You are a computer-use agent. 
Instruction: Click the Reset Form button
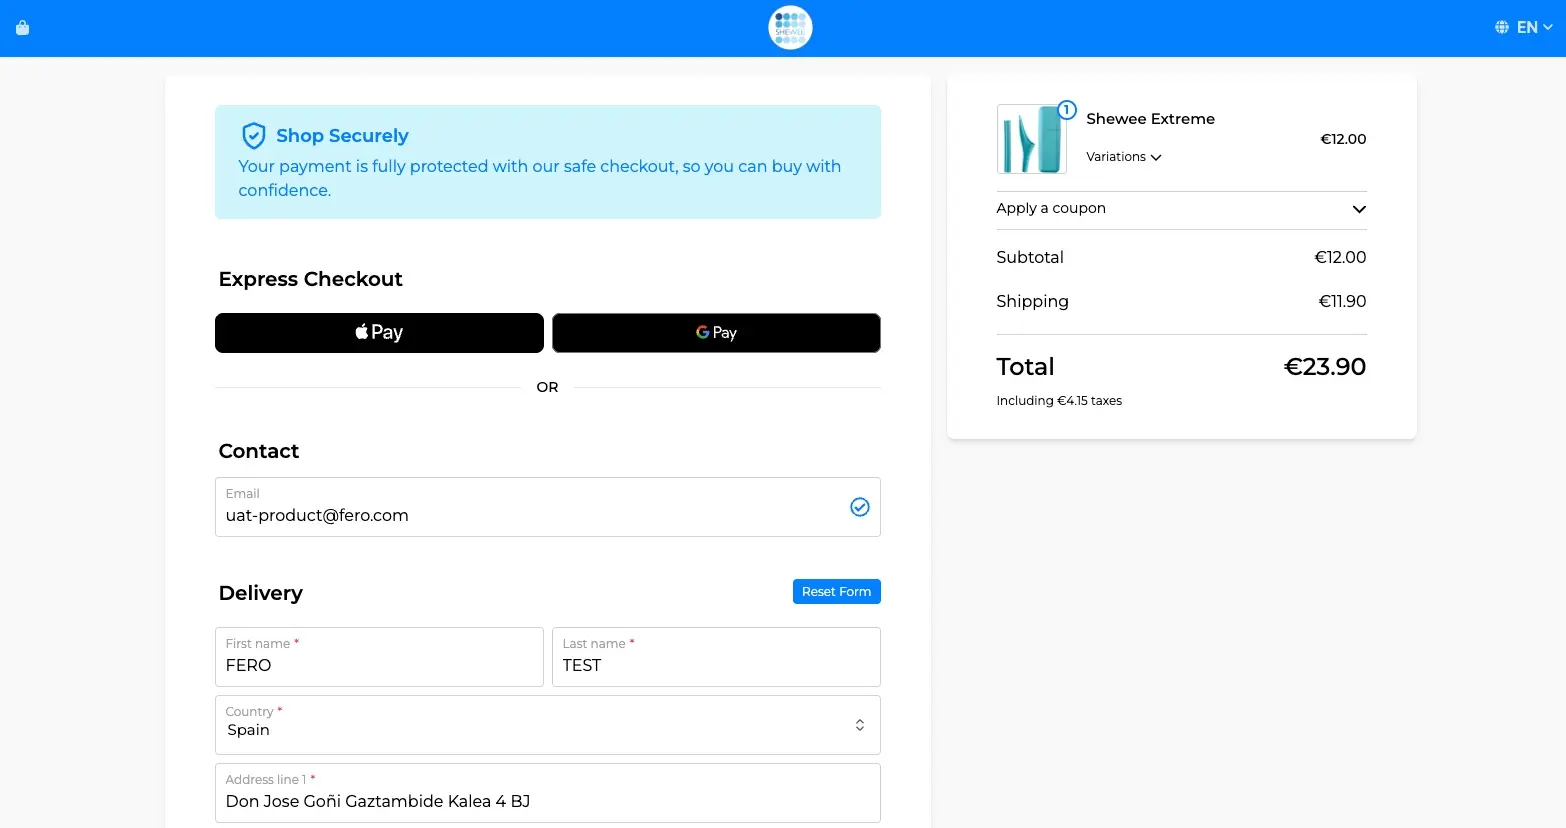click(x=837, y=592)
